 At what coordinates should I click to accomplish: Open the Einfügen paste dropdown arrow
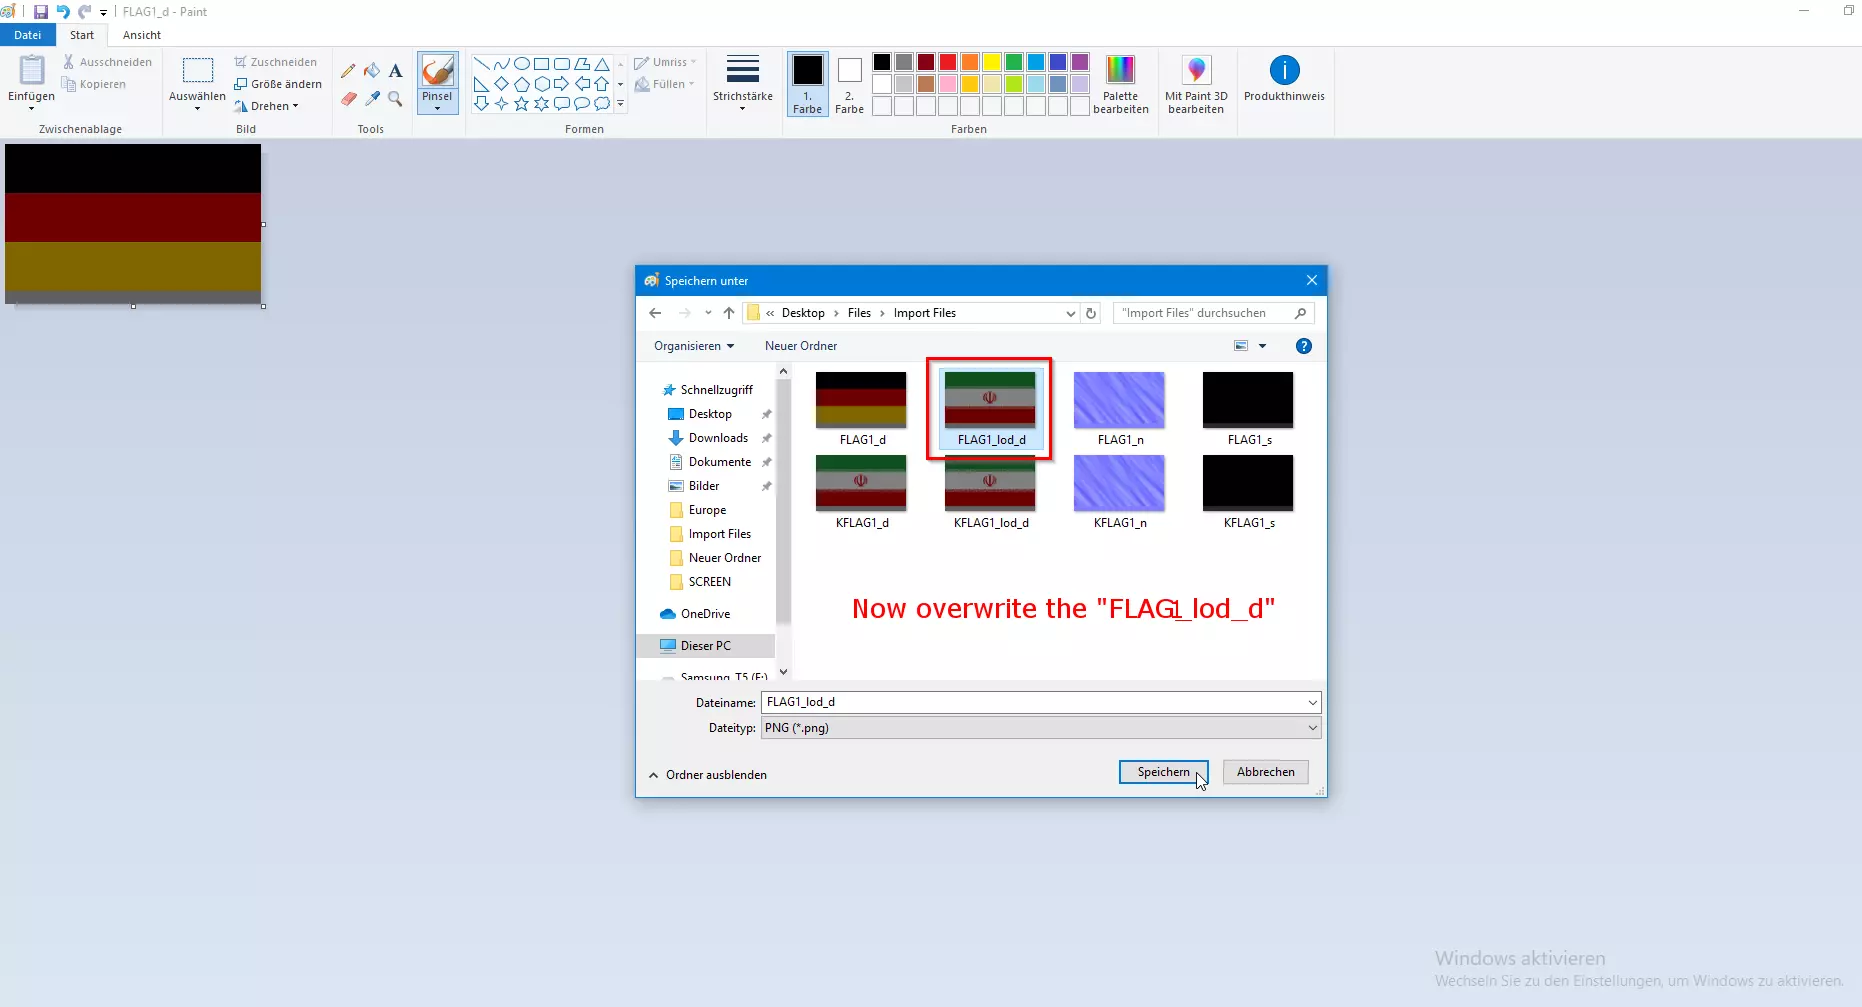[x=31, y=108]
